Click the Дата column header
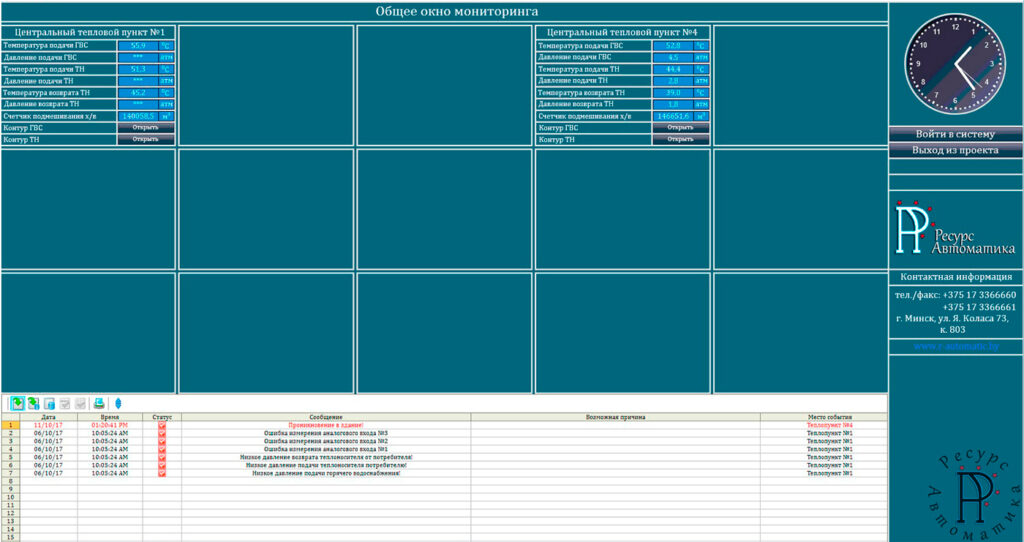Image resolution: width=1024 pixels, height=542 pixels. 49,417
